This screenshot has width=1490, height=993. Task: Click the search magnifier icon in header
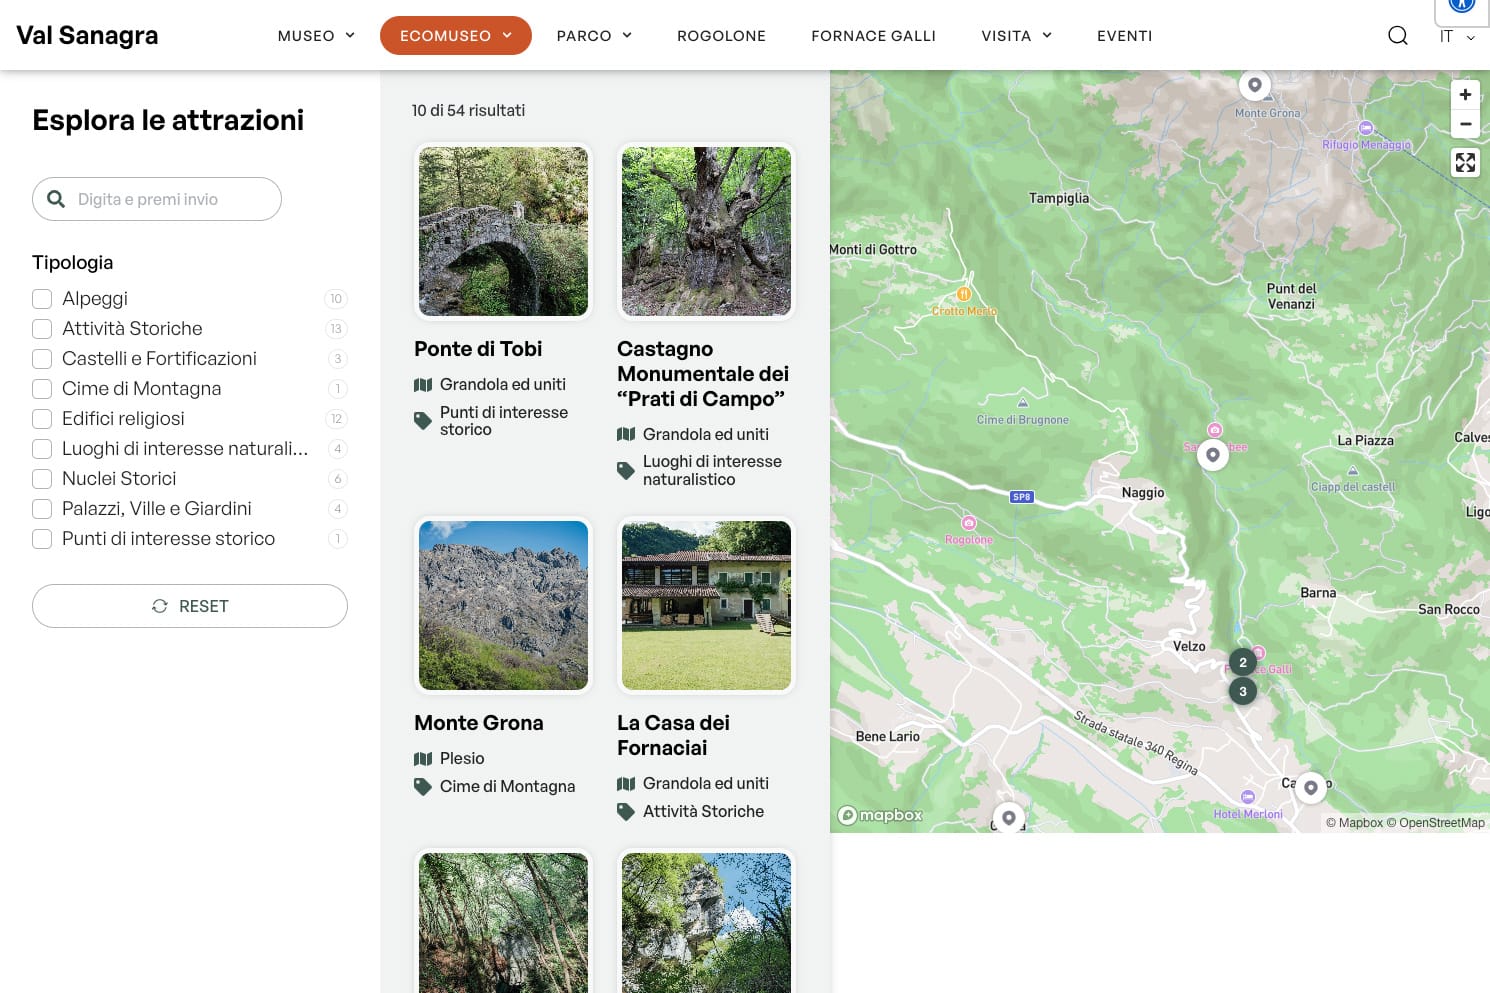click(1397, 36)
